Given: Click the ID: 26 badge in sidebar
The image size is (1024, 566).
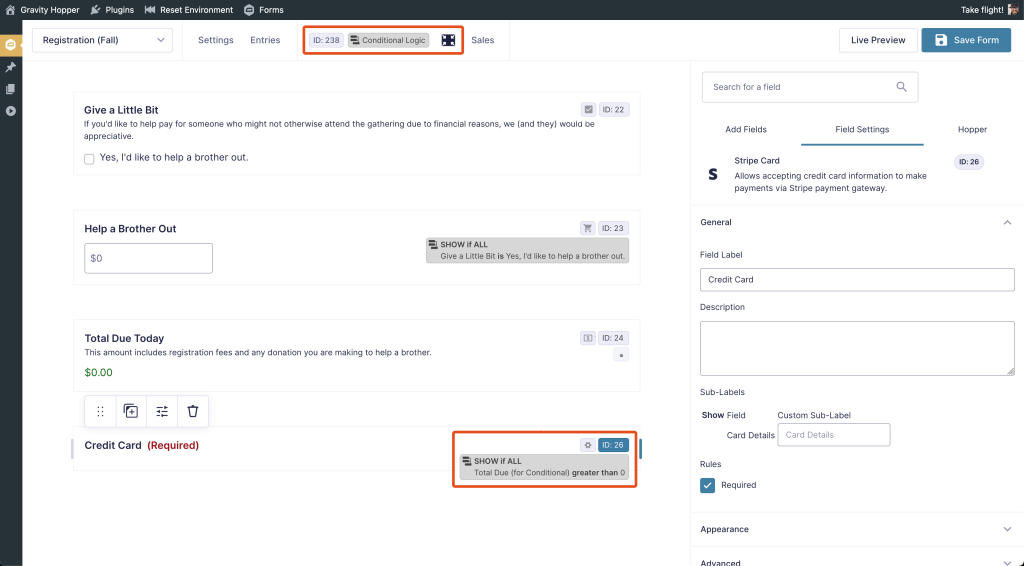Looking at the screenshot, I should [968, 162].
